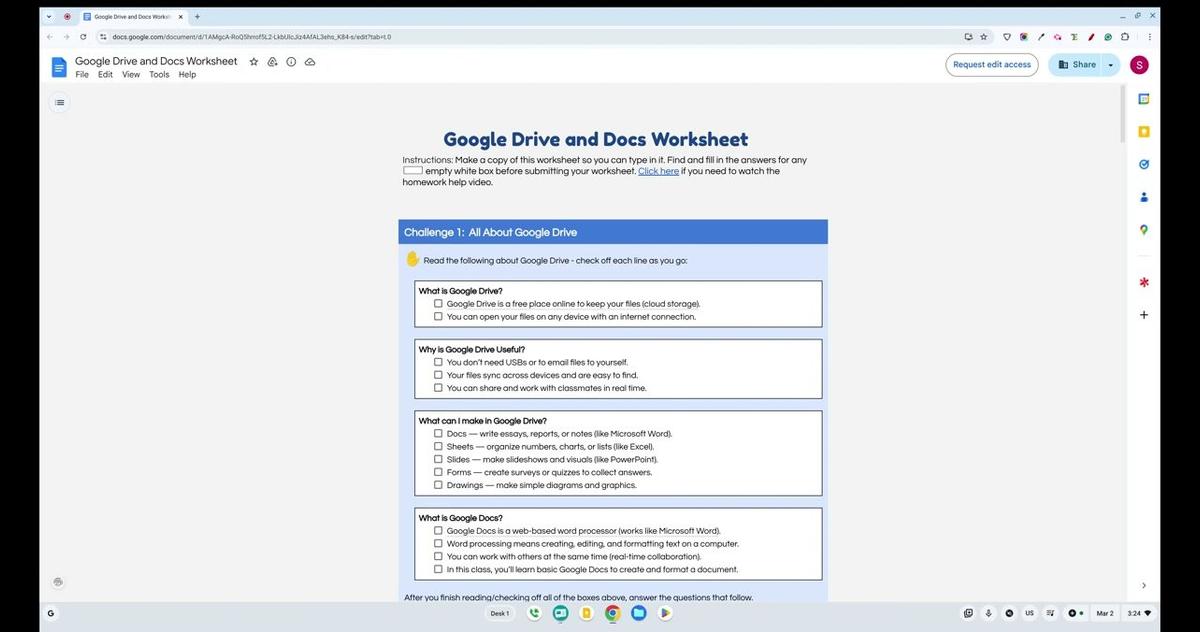This screenshot has width=1200, height=632.
Task: Tick the 'You don't need USBs' checkbox
Action: [x=438, y=362]
